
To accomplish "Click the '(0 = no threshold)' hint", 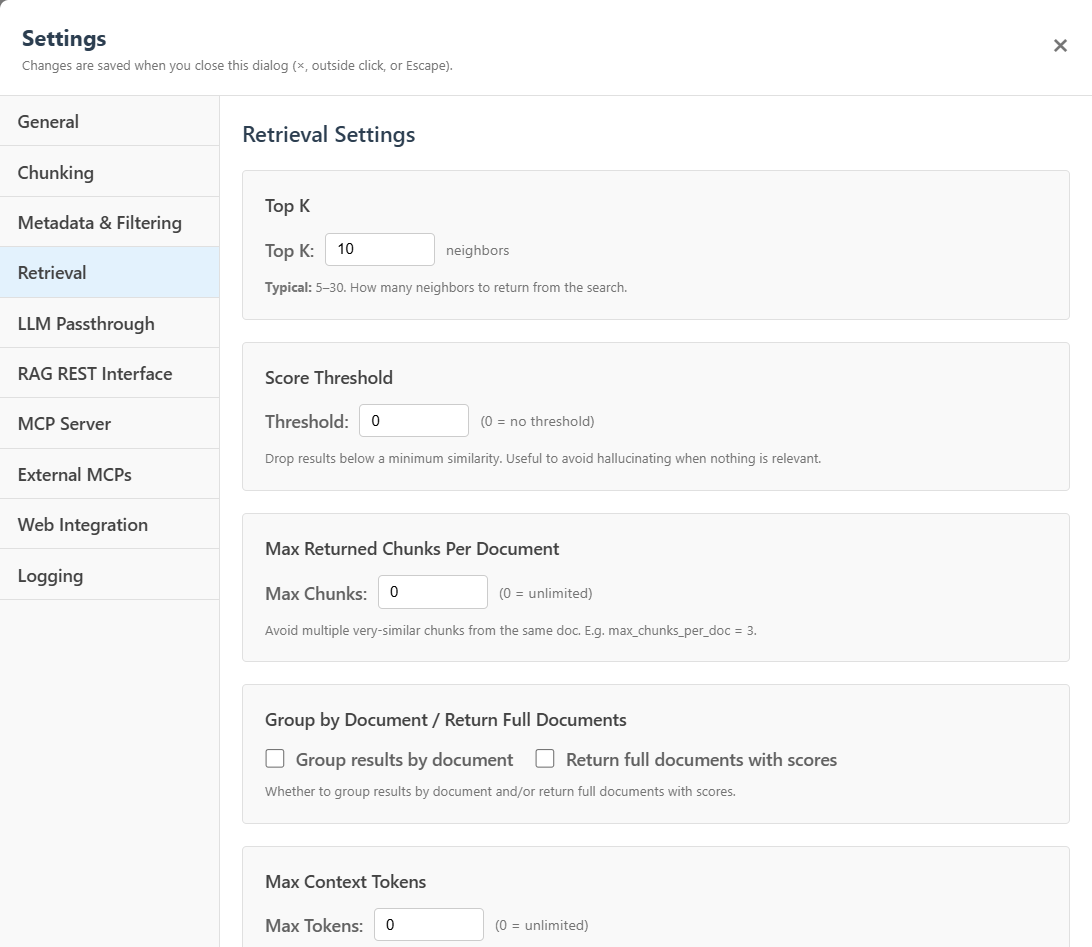I will 537,421.
